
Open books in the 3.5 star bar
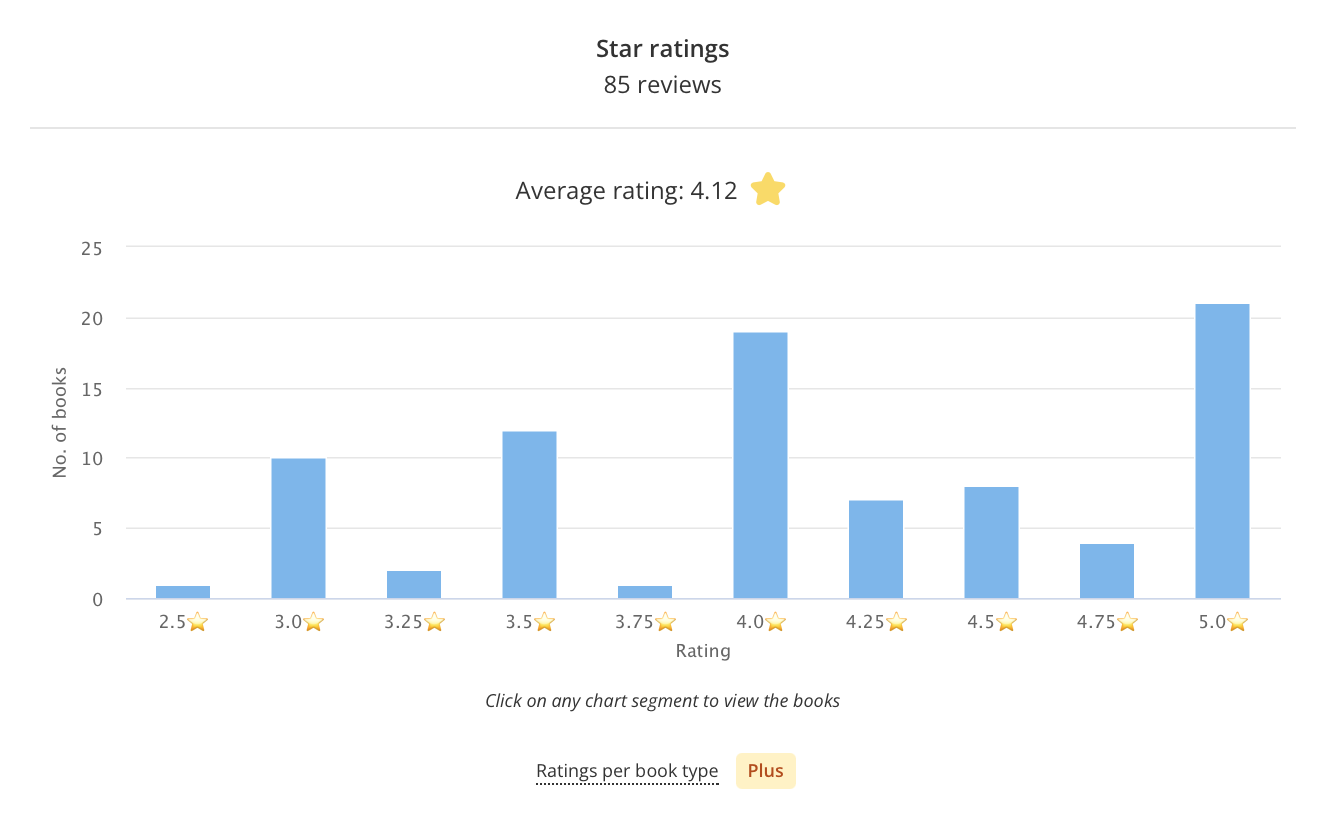tap(529, 515)
